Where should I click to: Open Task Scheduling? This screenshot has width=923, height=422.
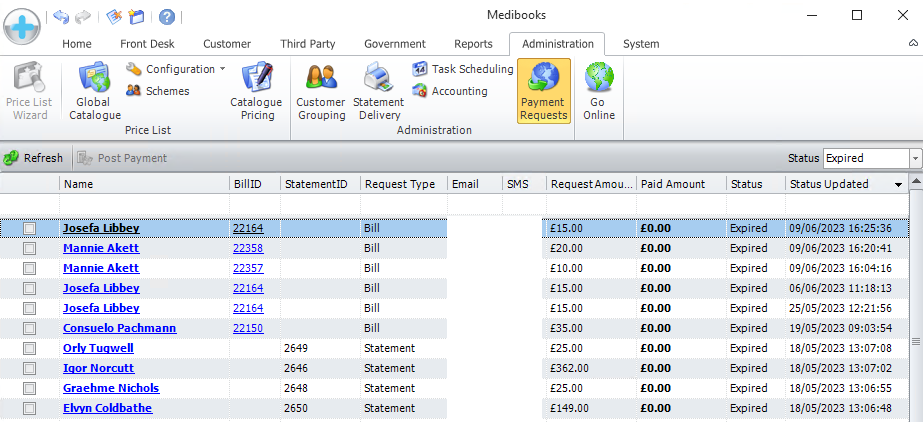click(463, 69)
